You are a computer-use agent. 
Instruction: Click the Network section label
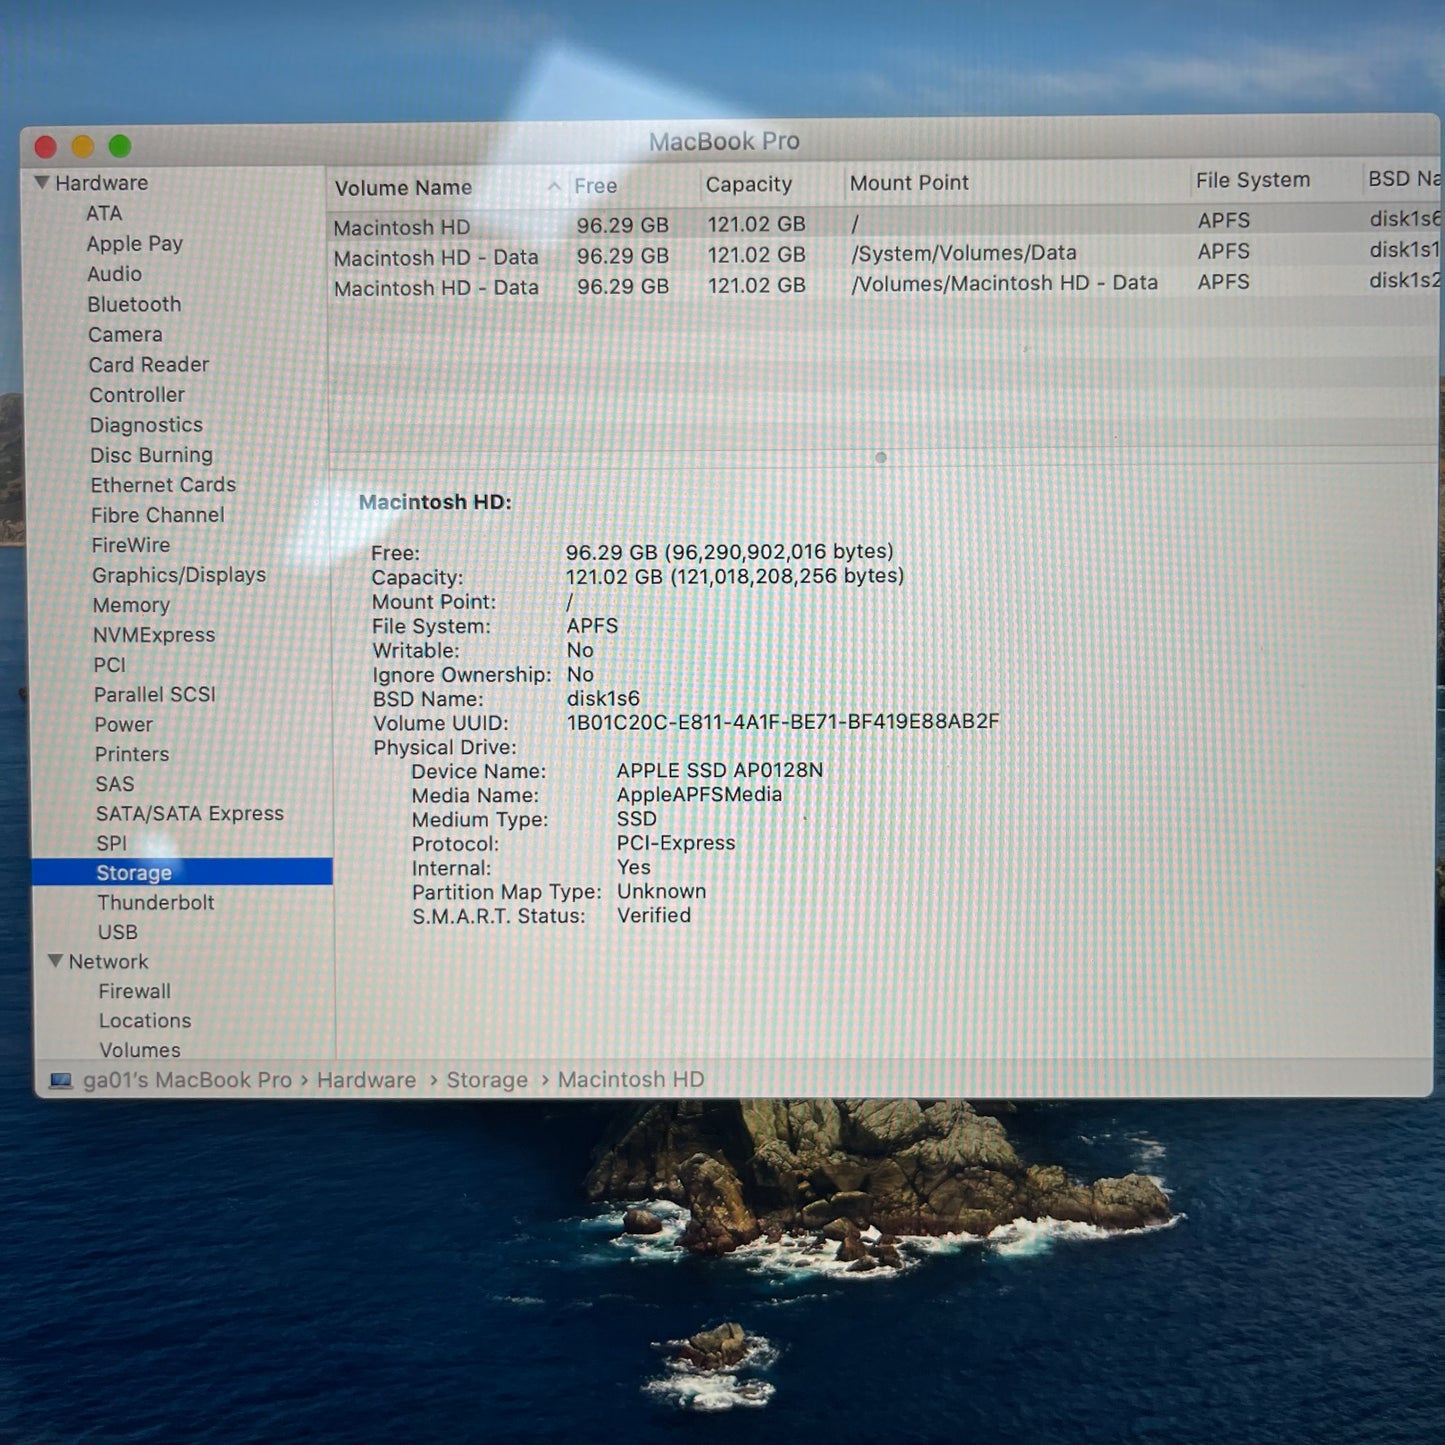click(108, 961)
